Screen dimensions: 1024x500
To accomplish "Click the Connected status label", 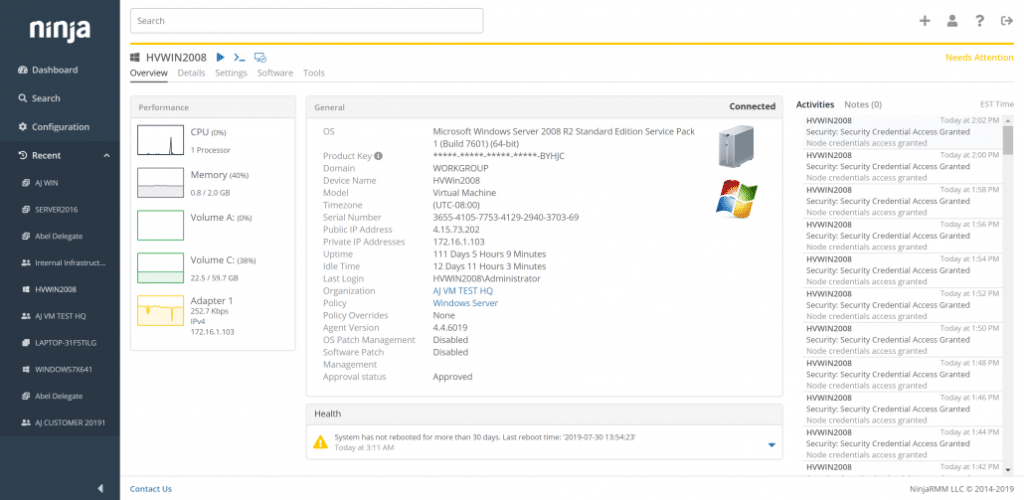I will pyautogui.click(x=752, y=106).
